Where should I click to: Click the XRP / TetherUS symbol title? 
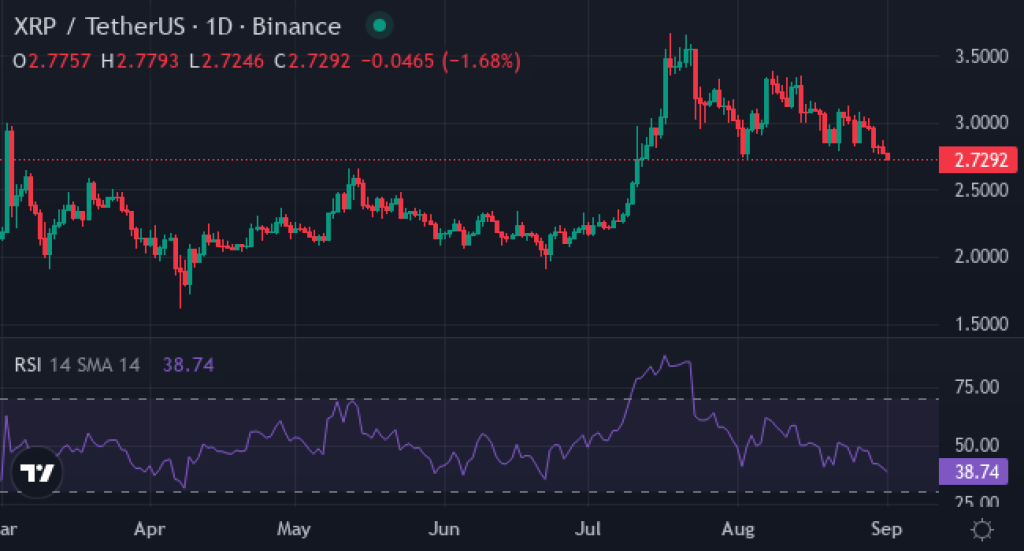(x=177, y=26)
